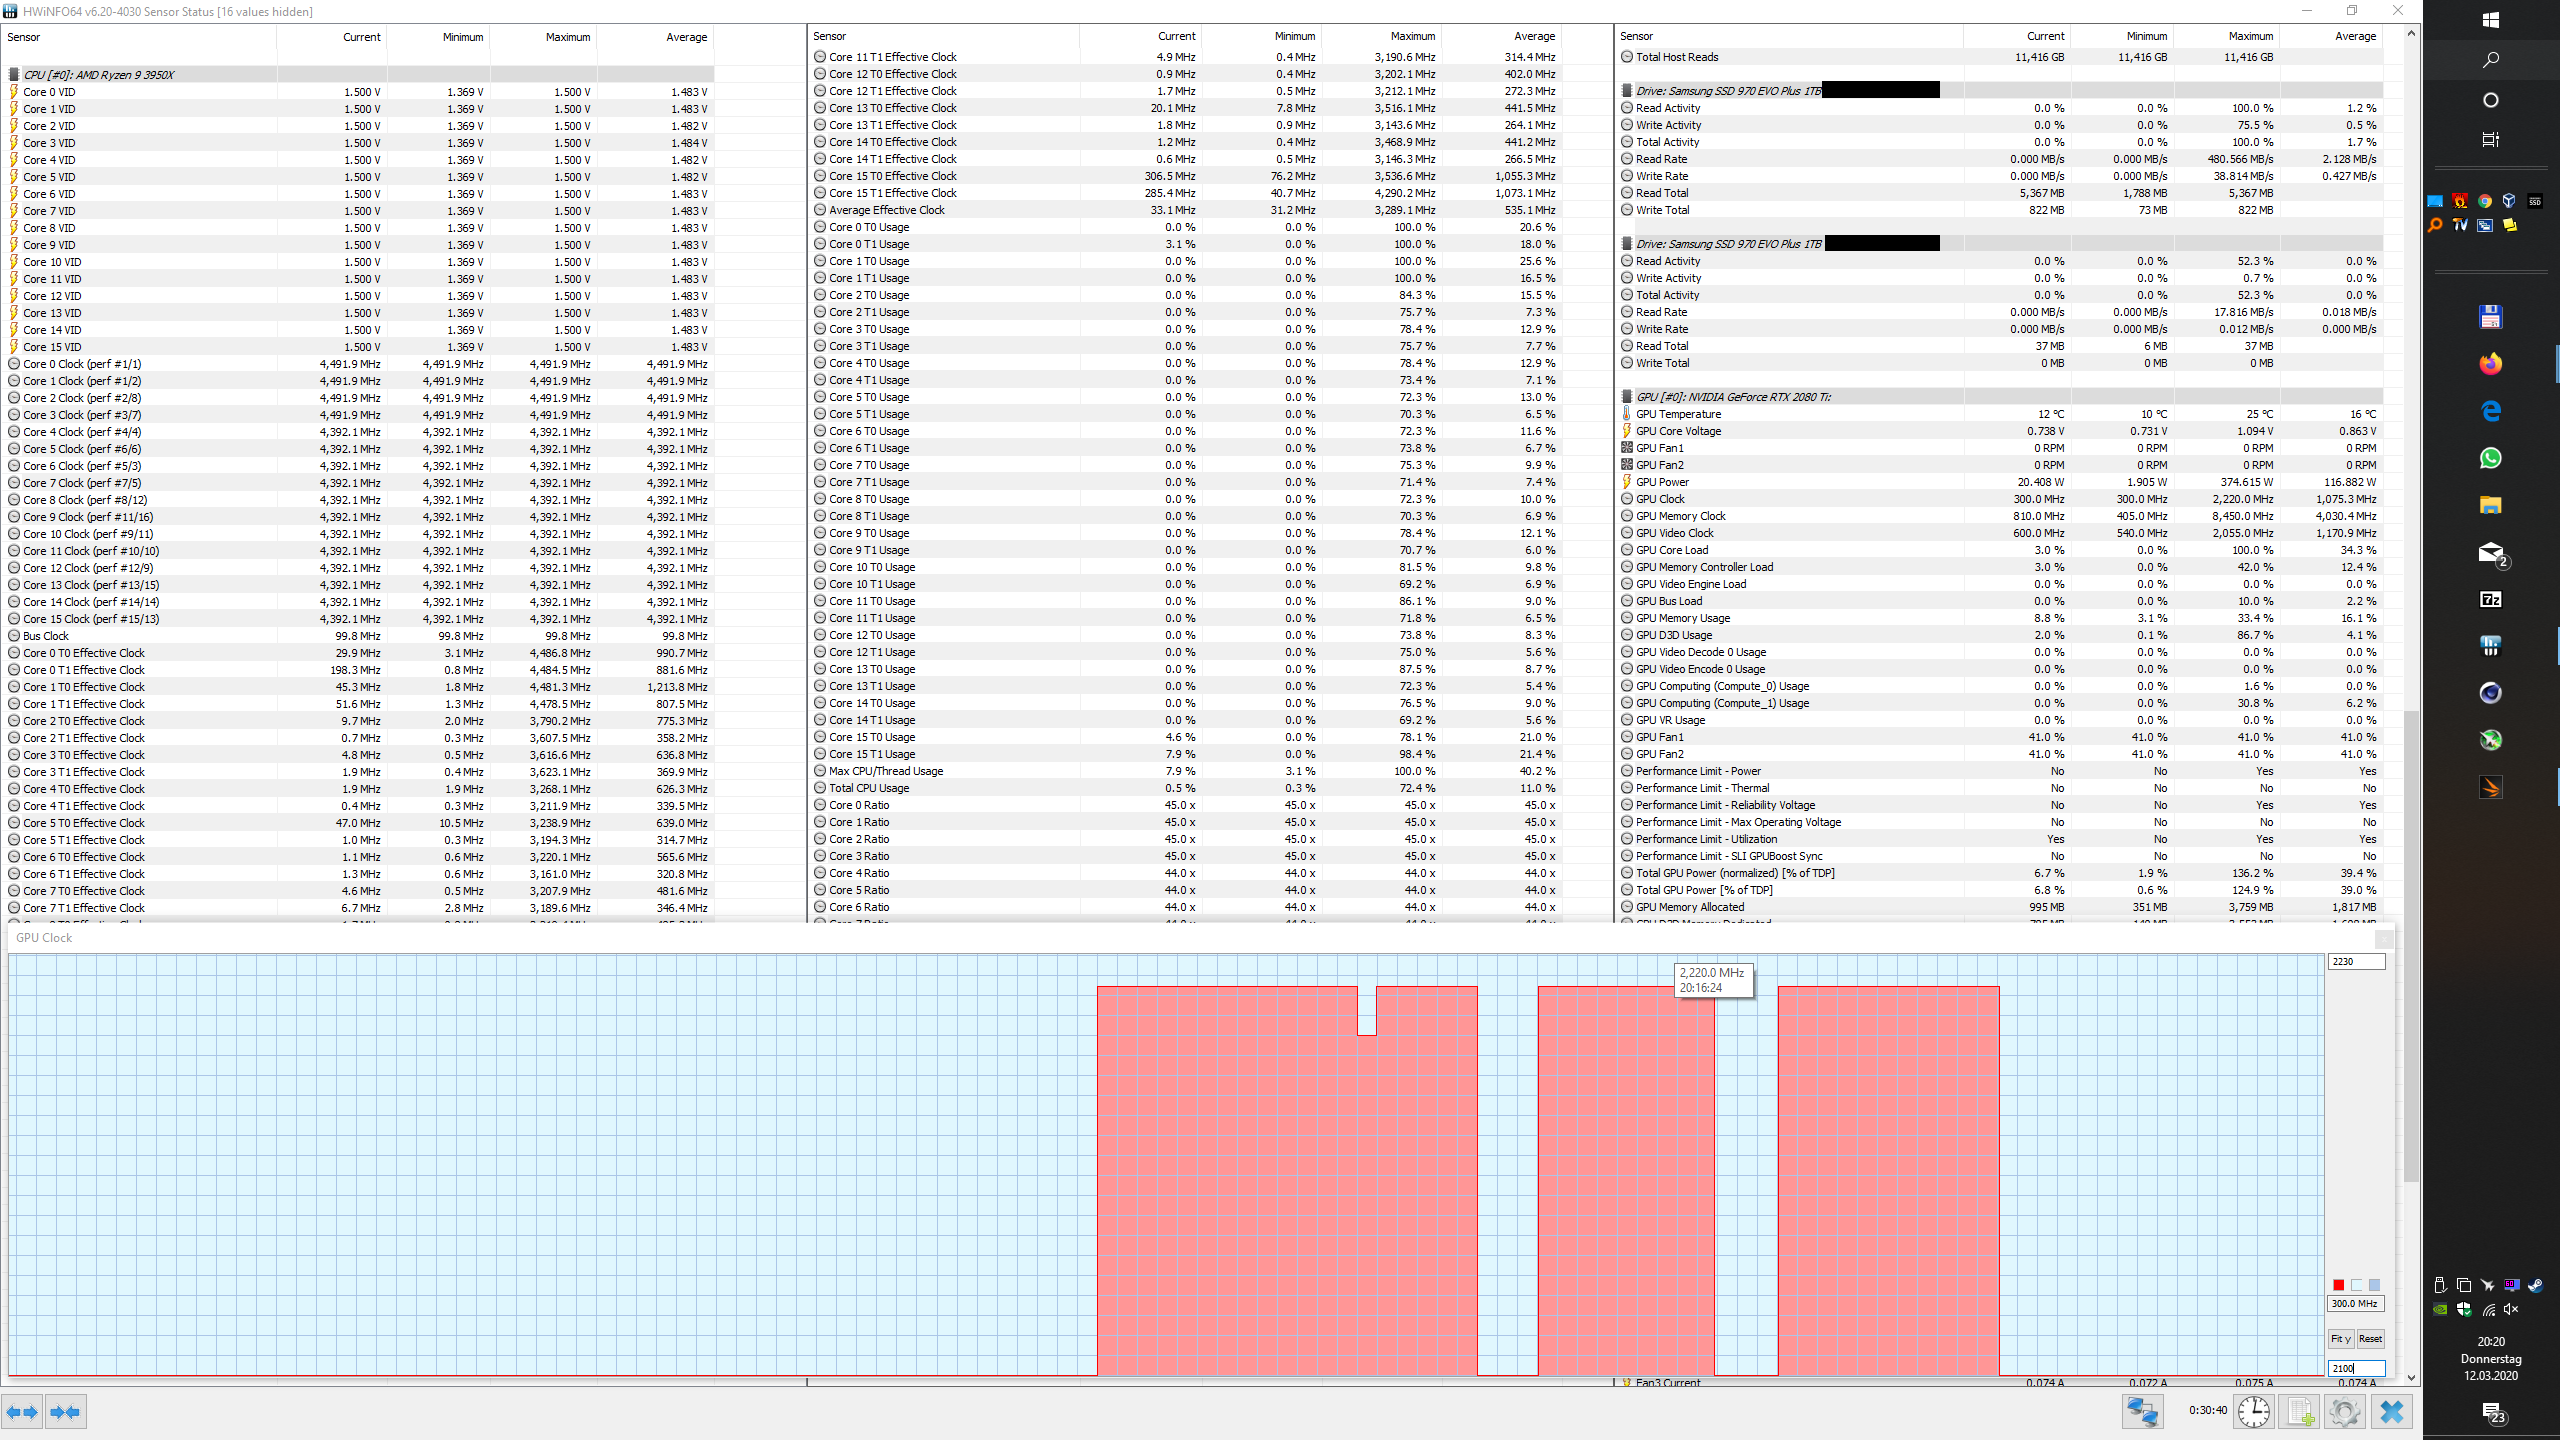Pick the red graph line color swatch
This screenshot has height=1440, width=2560.
(2338, 1285)
